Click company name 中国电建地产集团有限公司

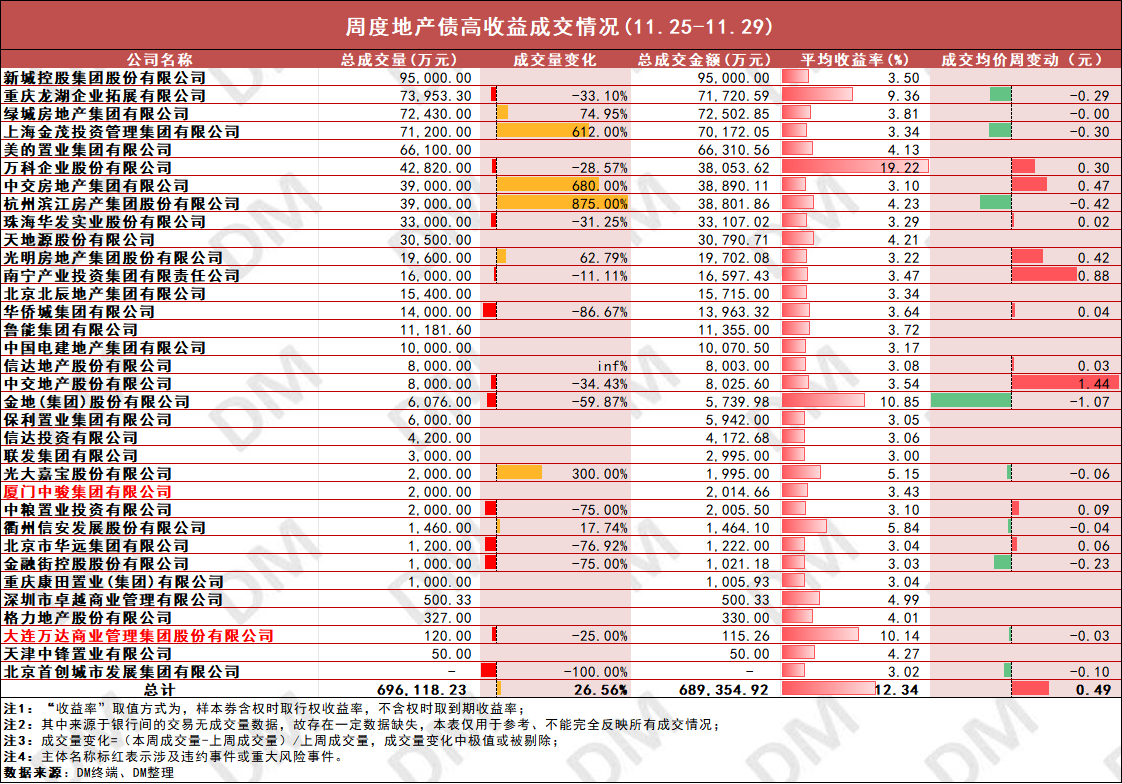(104, 347)
